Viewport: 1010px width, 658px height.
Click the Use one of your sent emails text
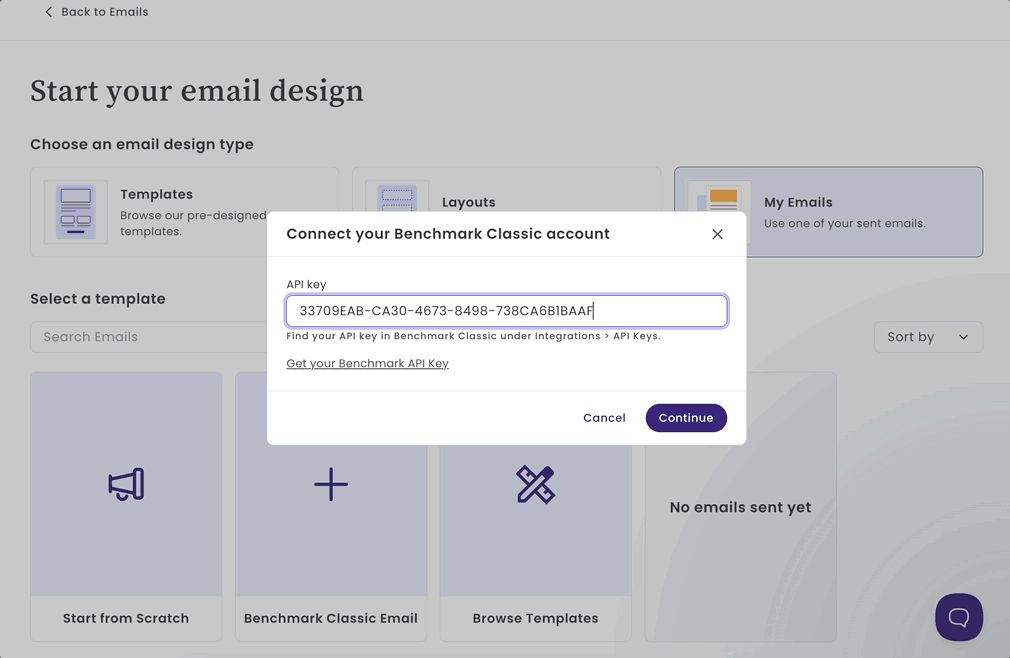(x=844, y=223)
